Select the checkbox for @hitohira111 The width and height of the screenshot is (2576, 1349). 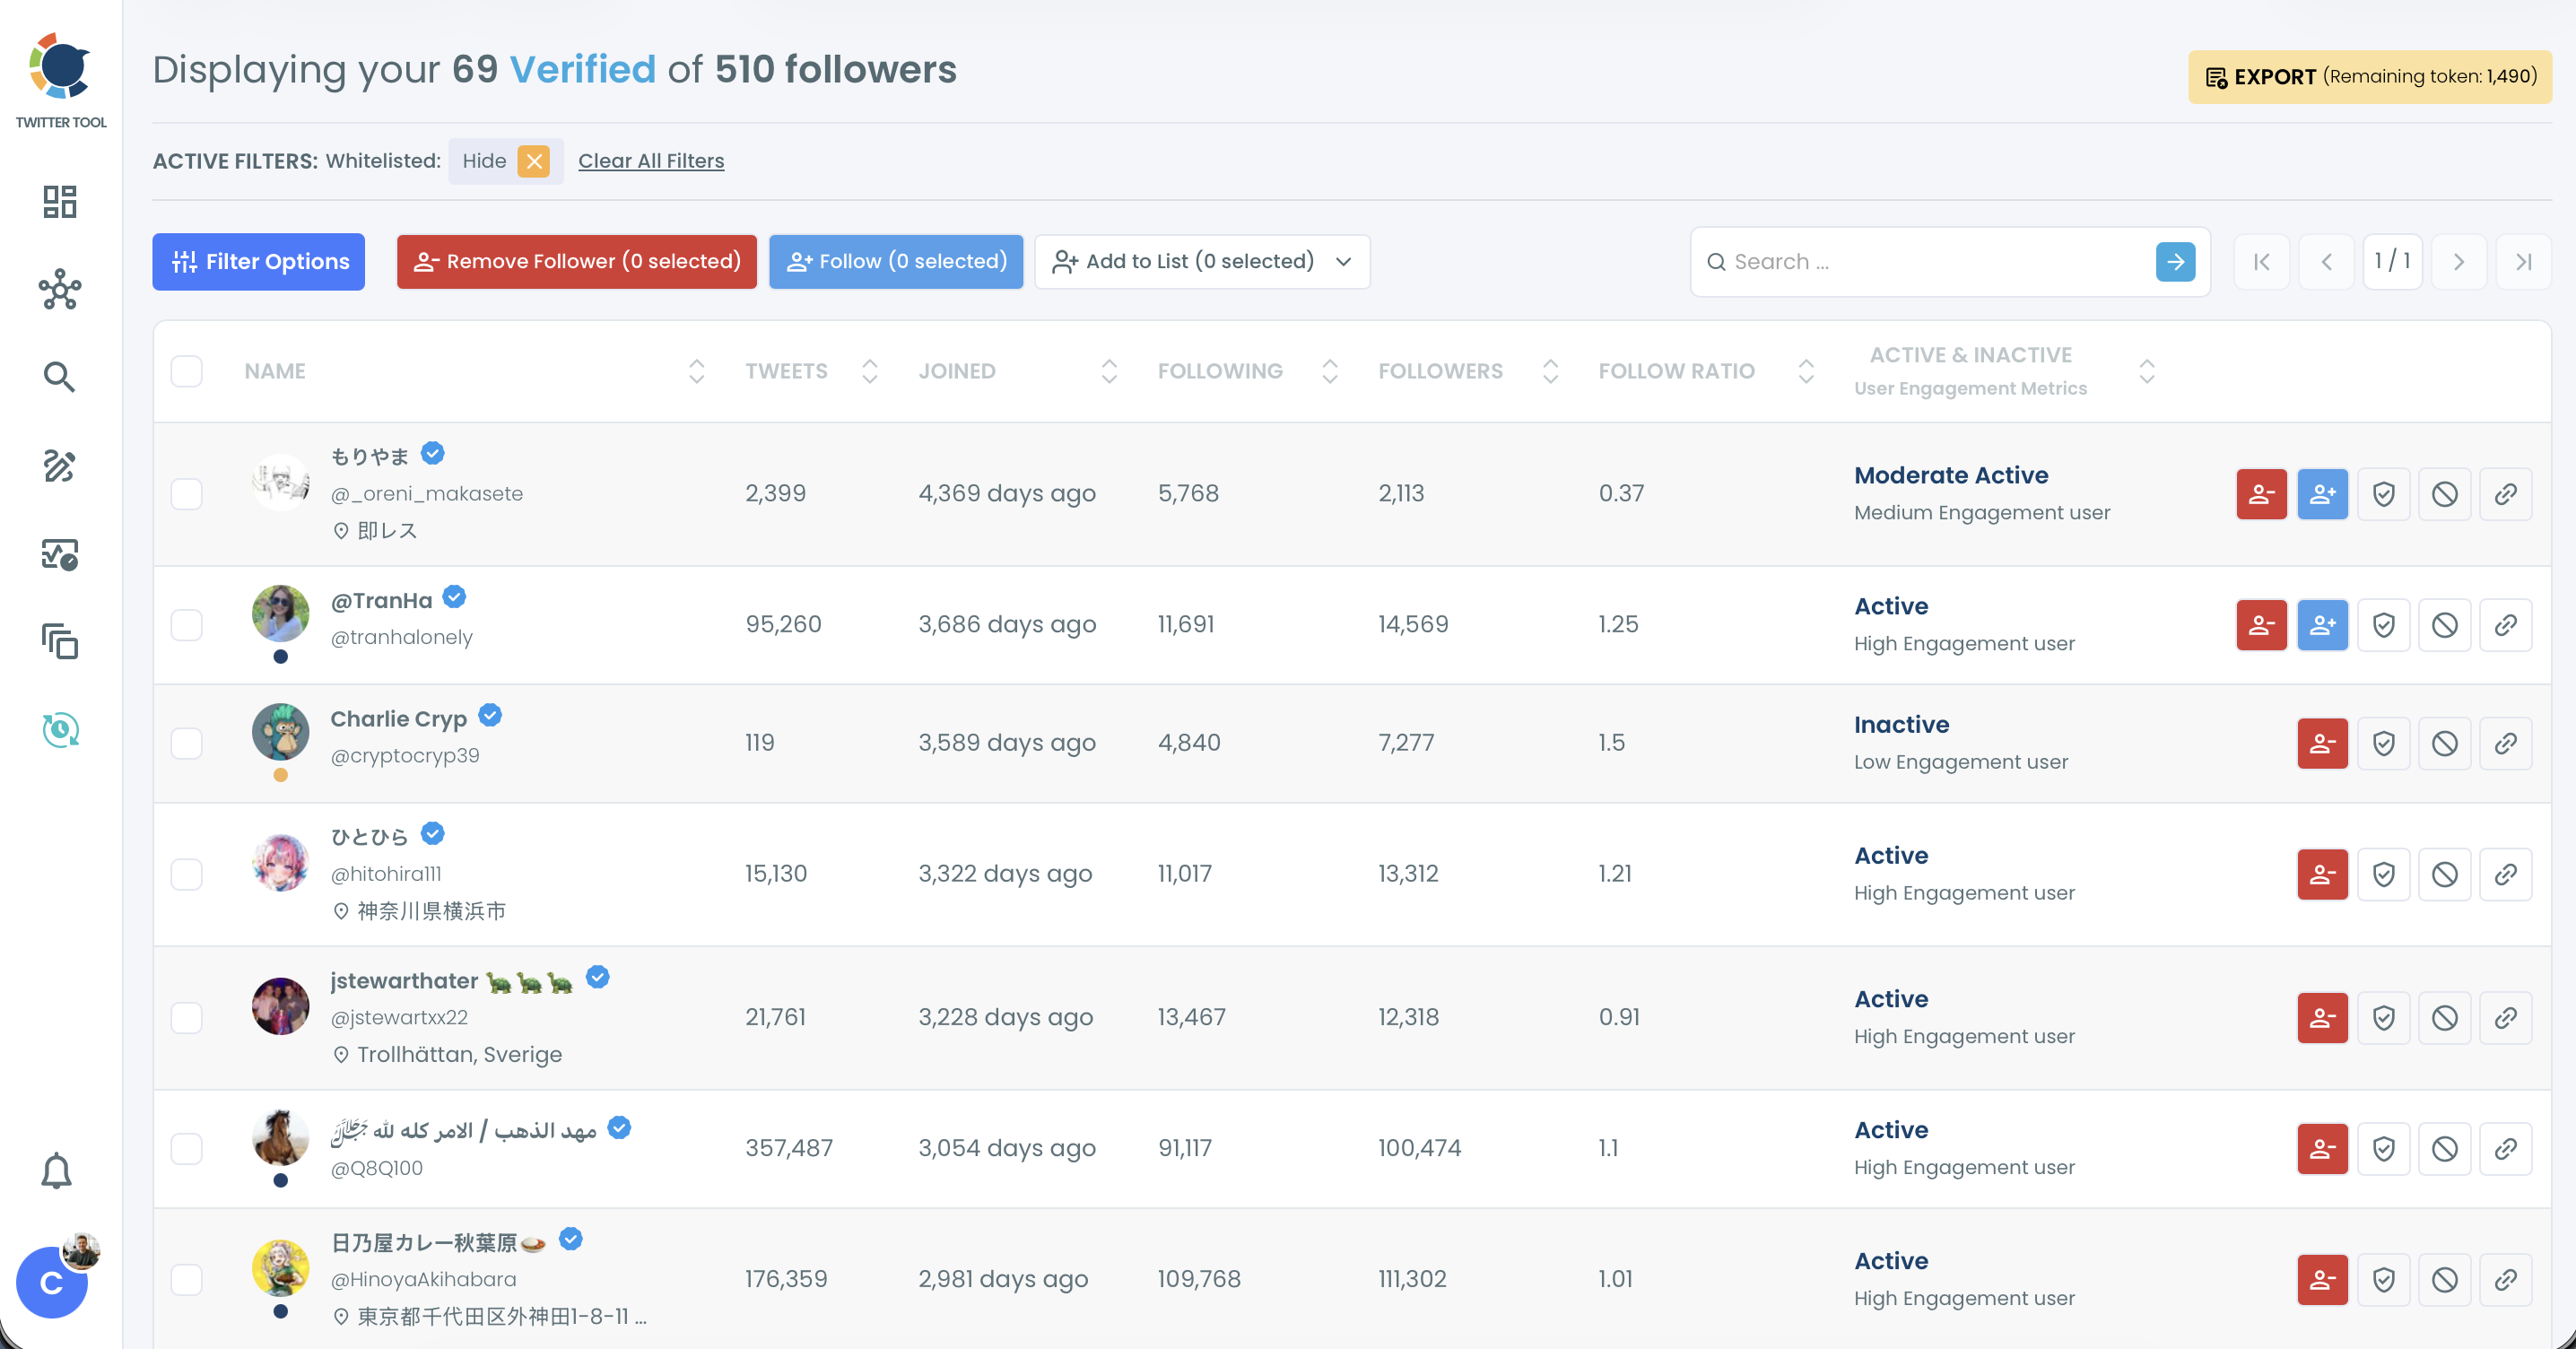tap(186, 874)
